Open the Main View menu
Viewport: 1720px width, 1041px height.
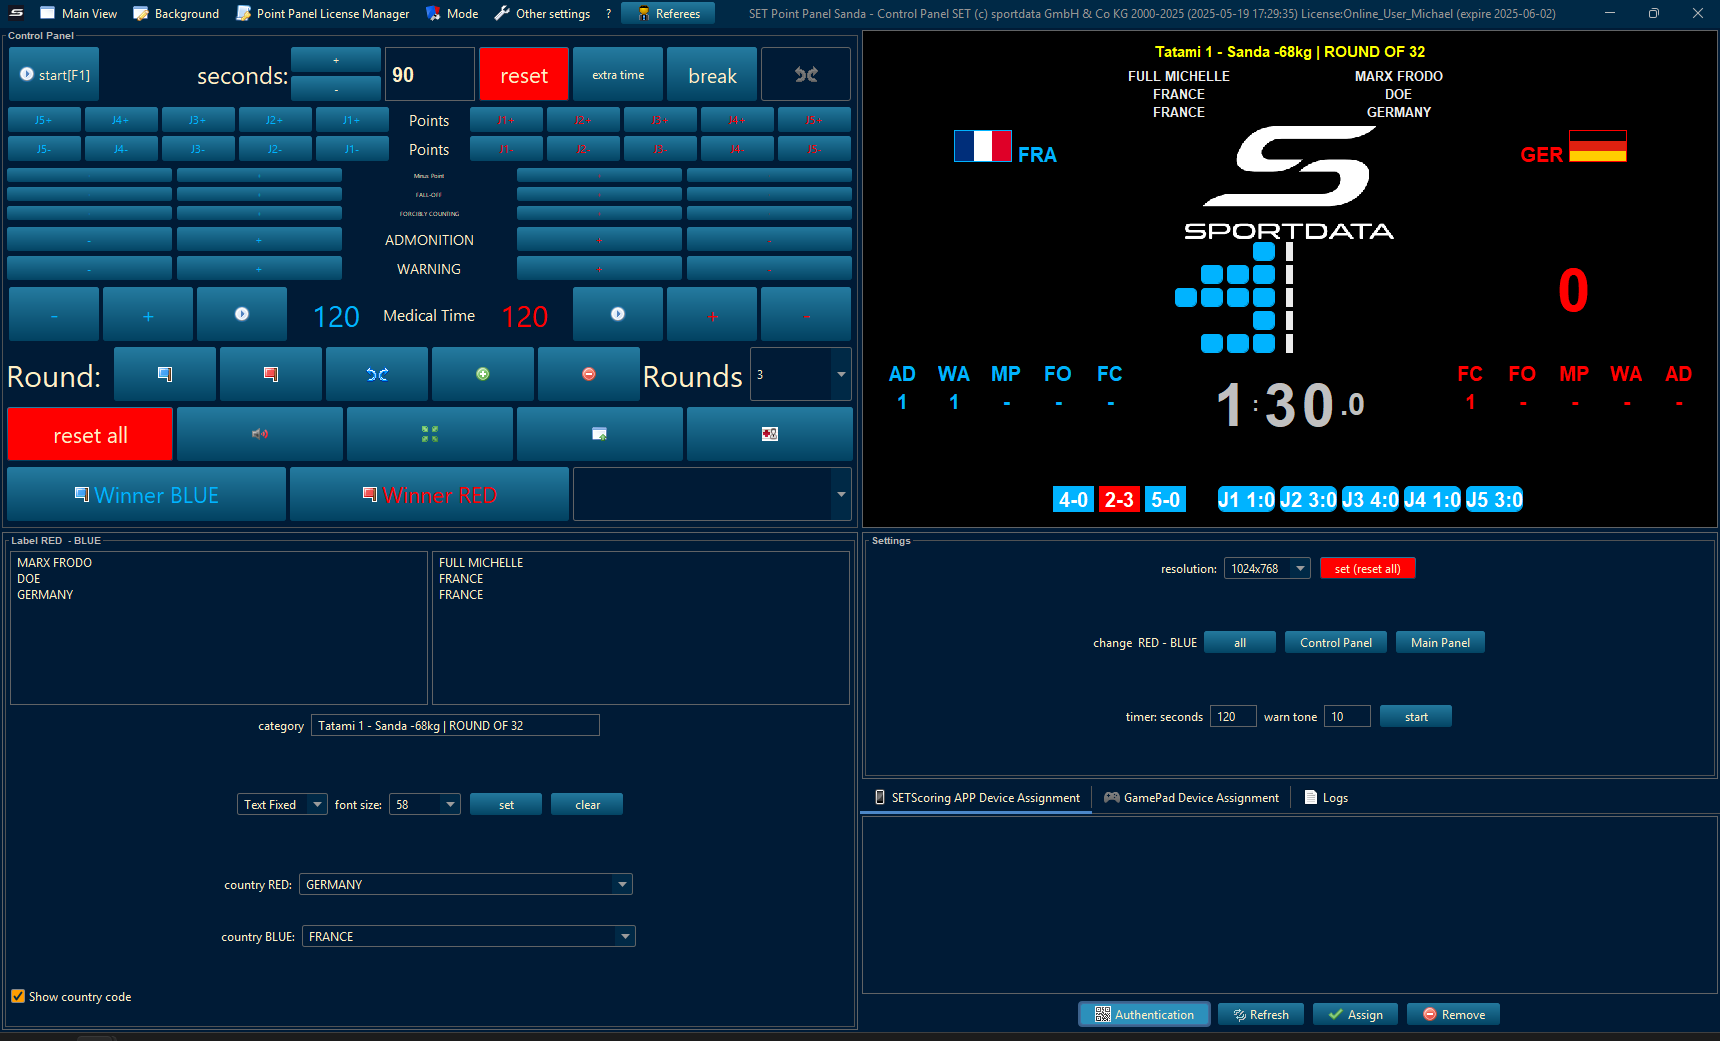click(x=78, y=13)
